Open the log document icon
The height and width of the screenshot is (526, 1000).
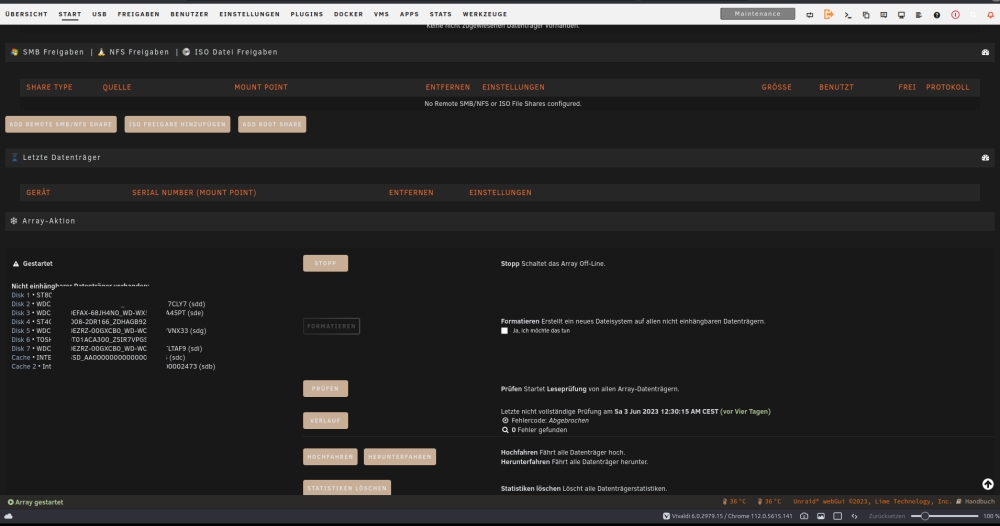click(918, 15)
